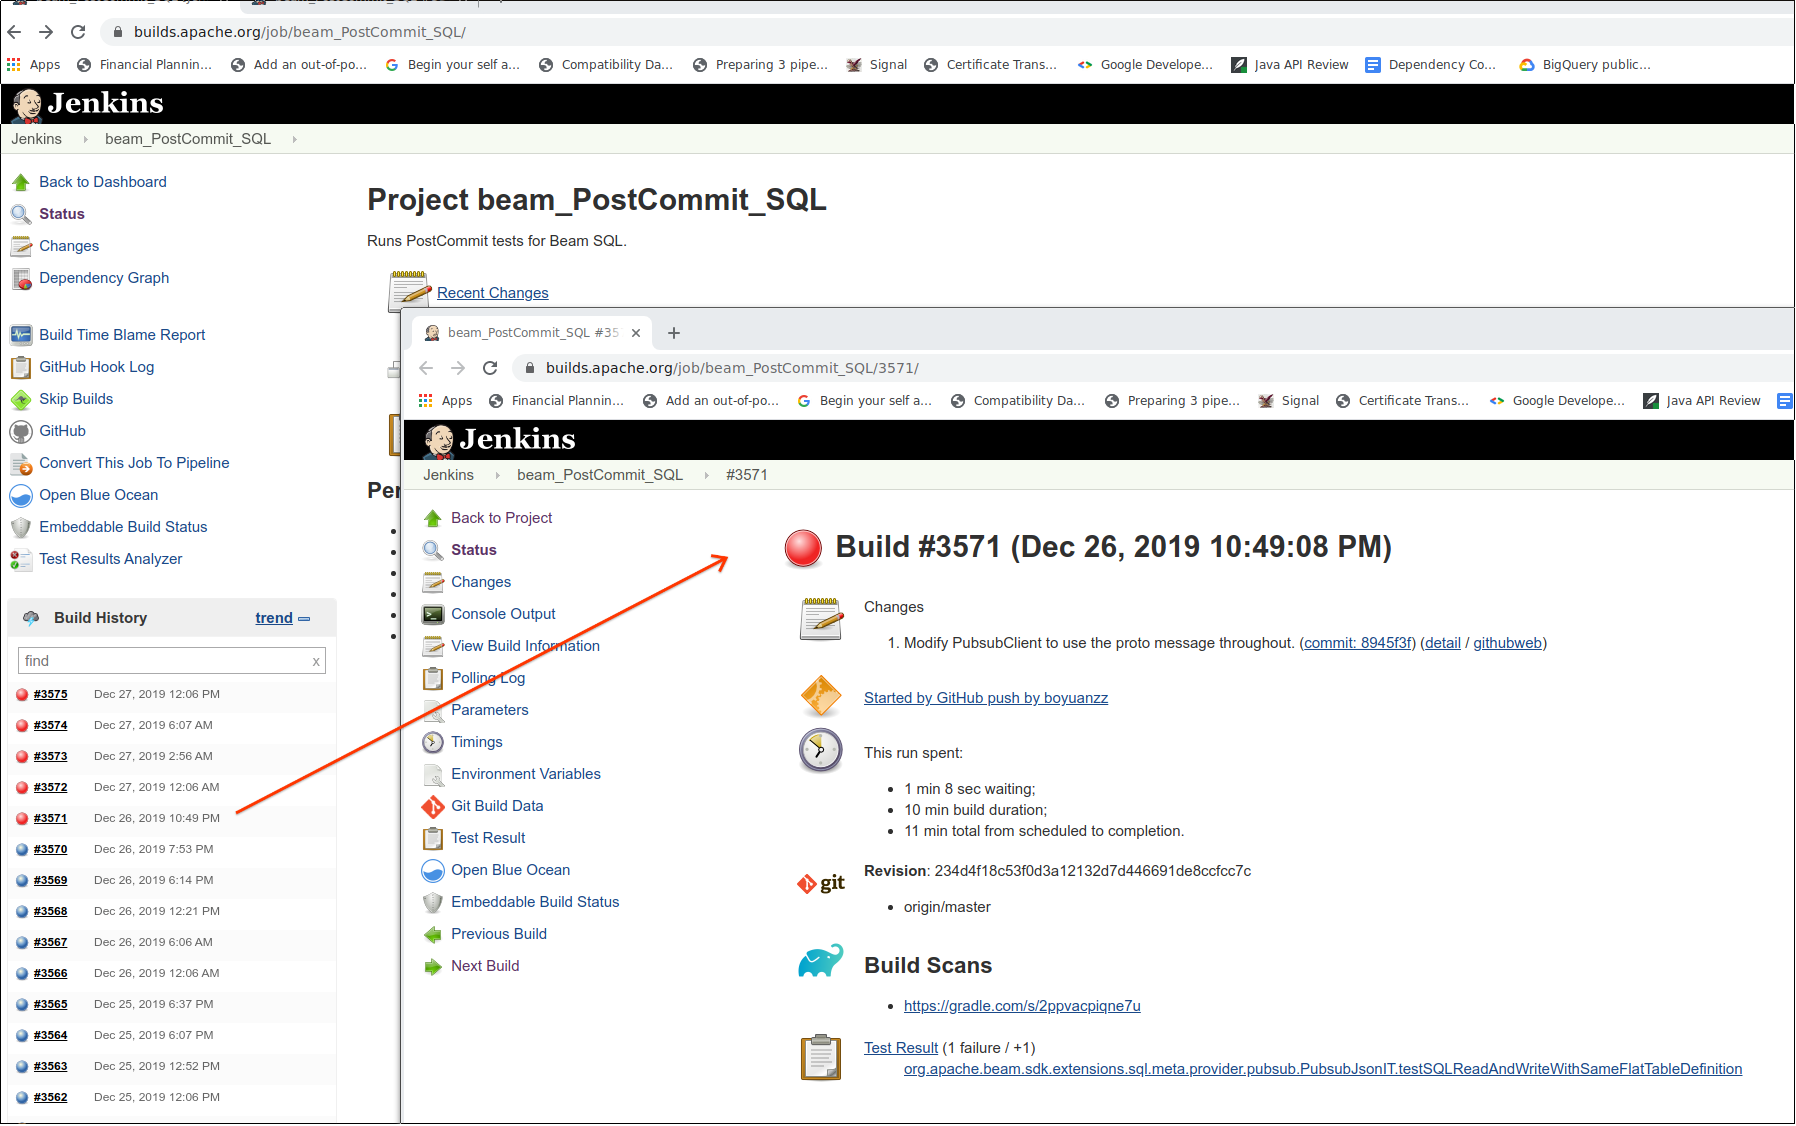Screen dimensions: 1796x1126
Task: Open the detail link for the change
Action: point(1442,643)
